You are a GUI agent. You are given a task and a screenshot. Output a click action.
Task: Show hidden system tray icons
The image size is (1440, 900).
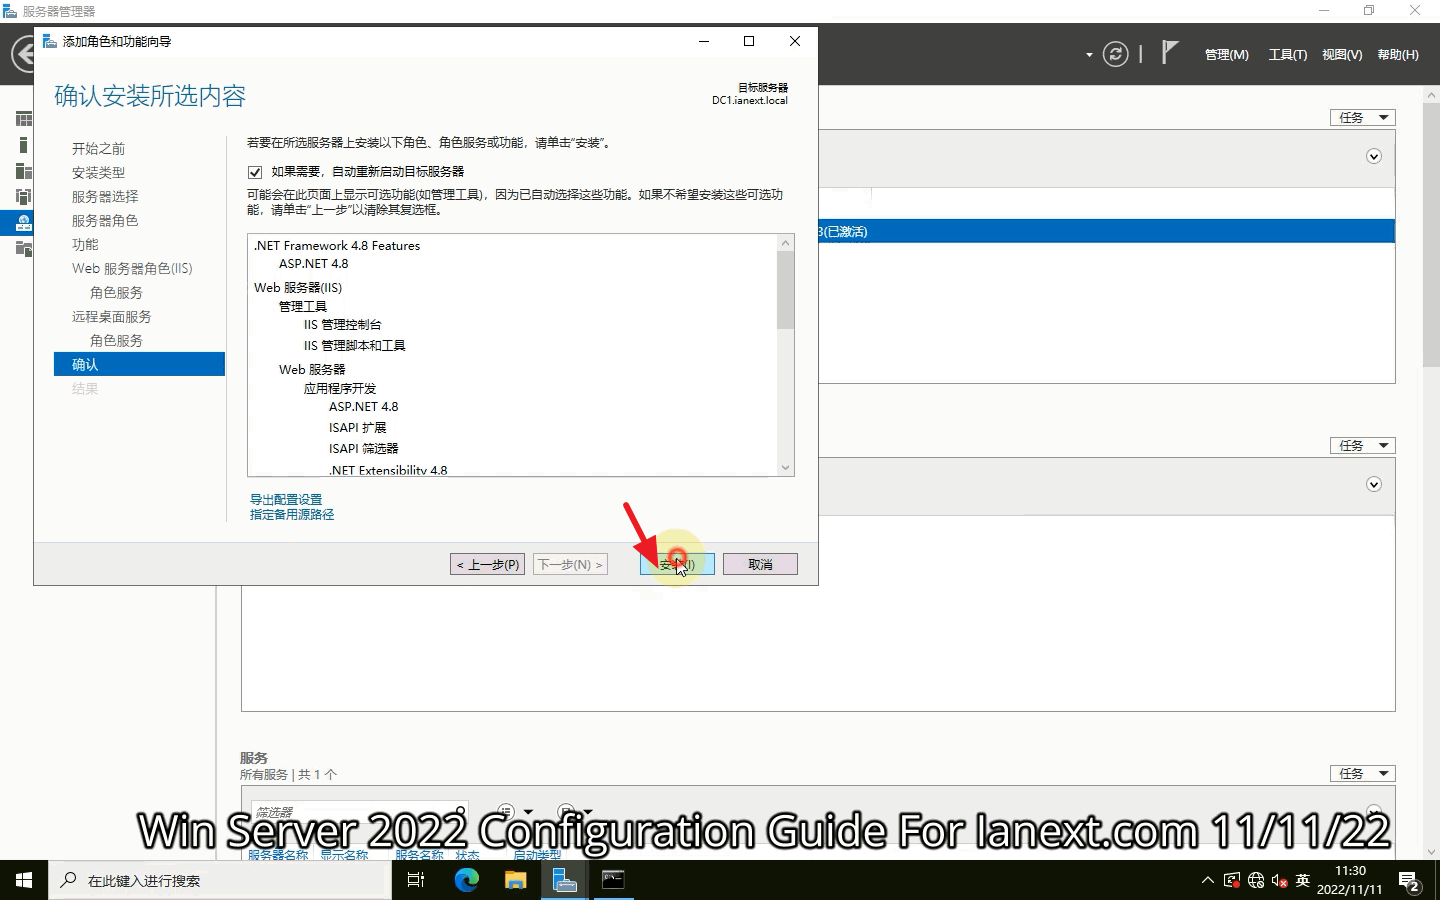[1207, 881]
